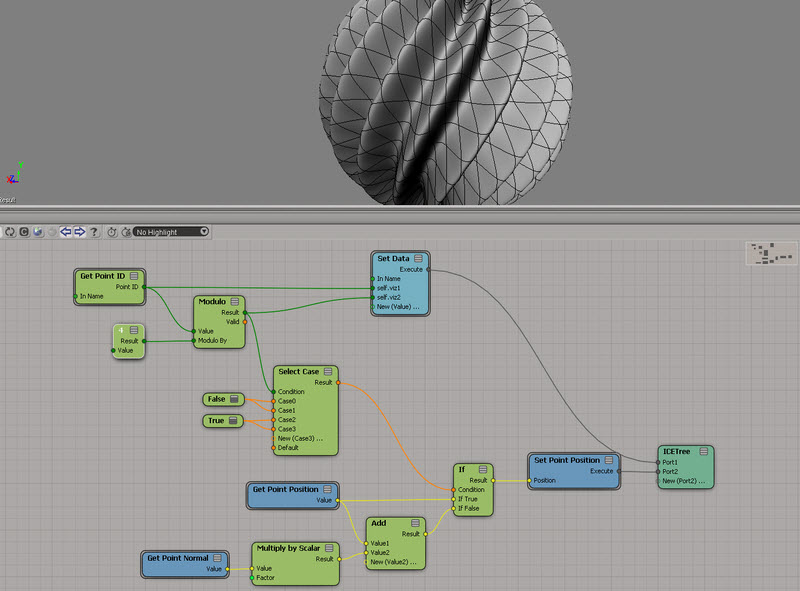Select the Set Point Position node title

point(566,460)
